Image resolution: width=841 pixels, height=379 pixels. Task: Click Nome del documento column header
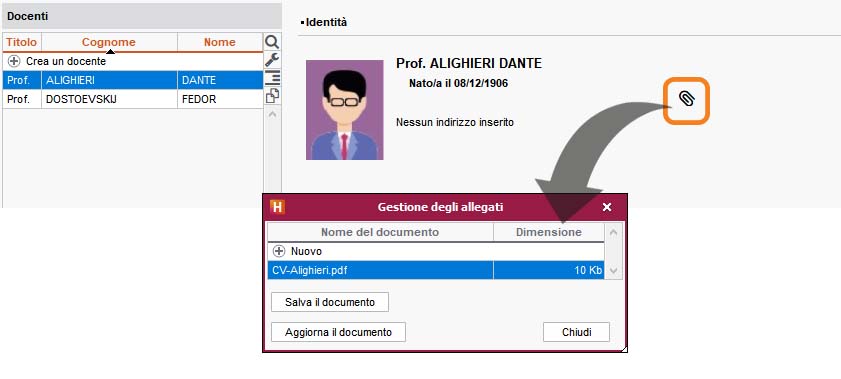click(380, 232)
